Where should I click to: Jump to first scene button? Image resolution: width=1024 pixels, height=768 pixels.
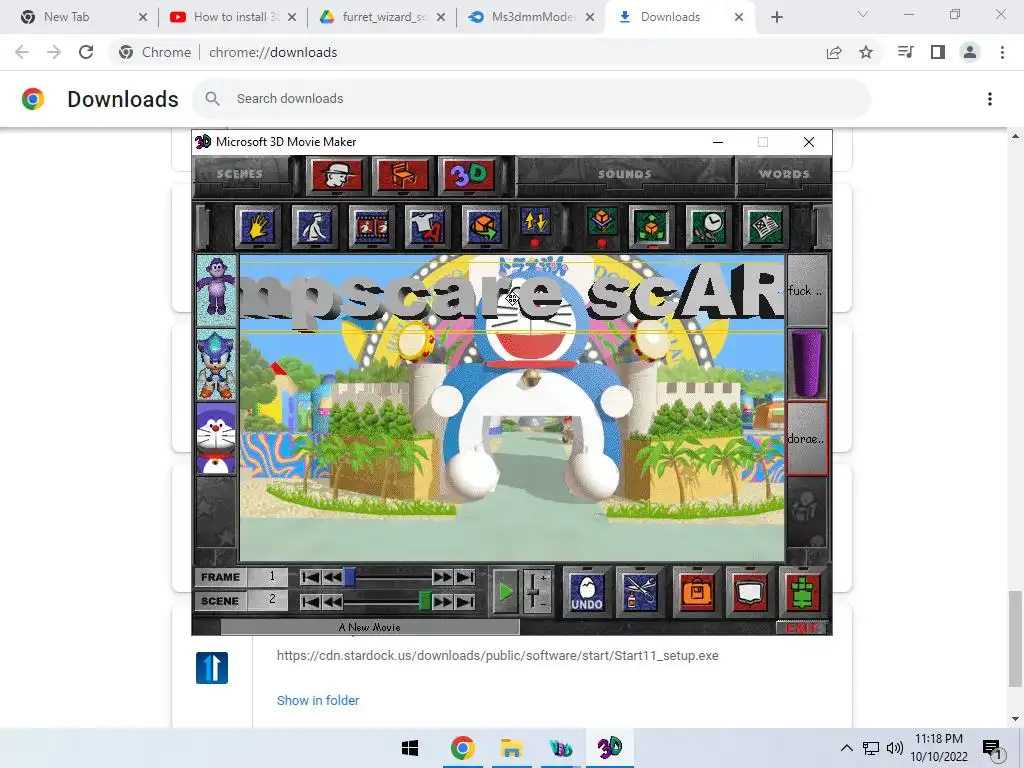coord(311,601)
